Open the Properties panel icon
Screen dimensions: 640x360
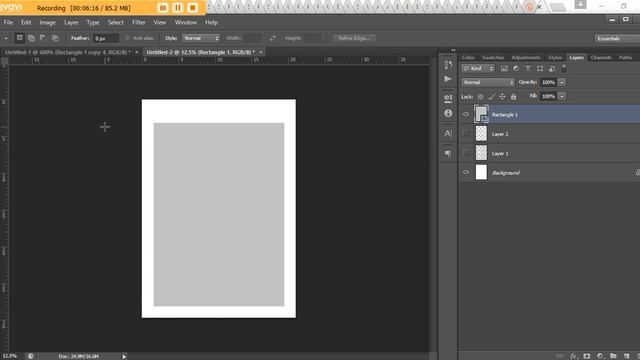[x=448, y=98]
